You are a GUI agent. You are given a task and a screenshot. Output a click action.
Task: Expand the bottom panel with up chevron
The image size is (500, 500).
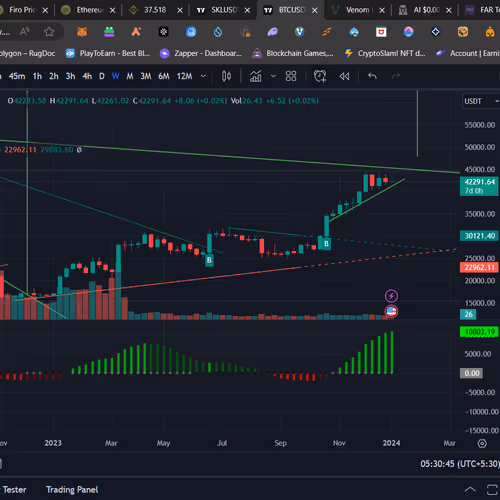[x=470, y=490]
